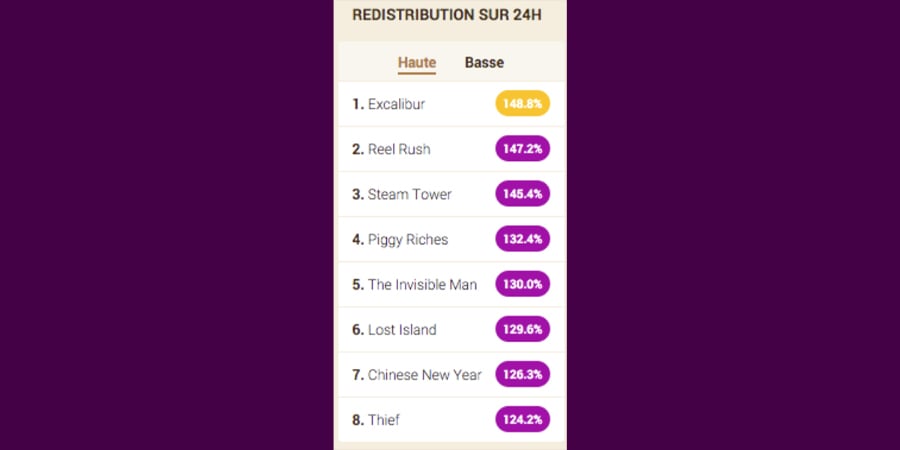Open the Steam Tower game link

409,194
